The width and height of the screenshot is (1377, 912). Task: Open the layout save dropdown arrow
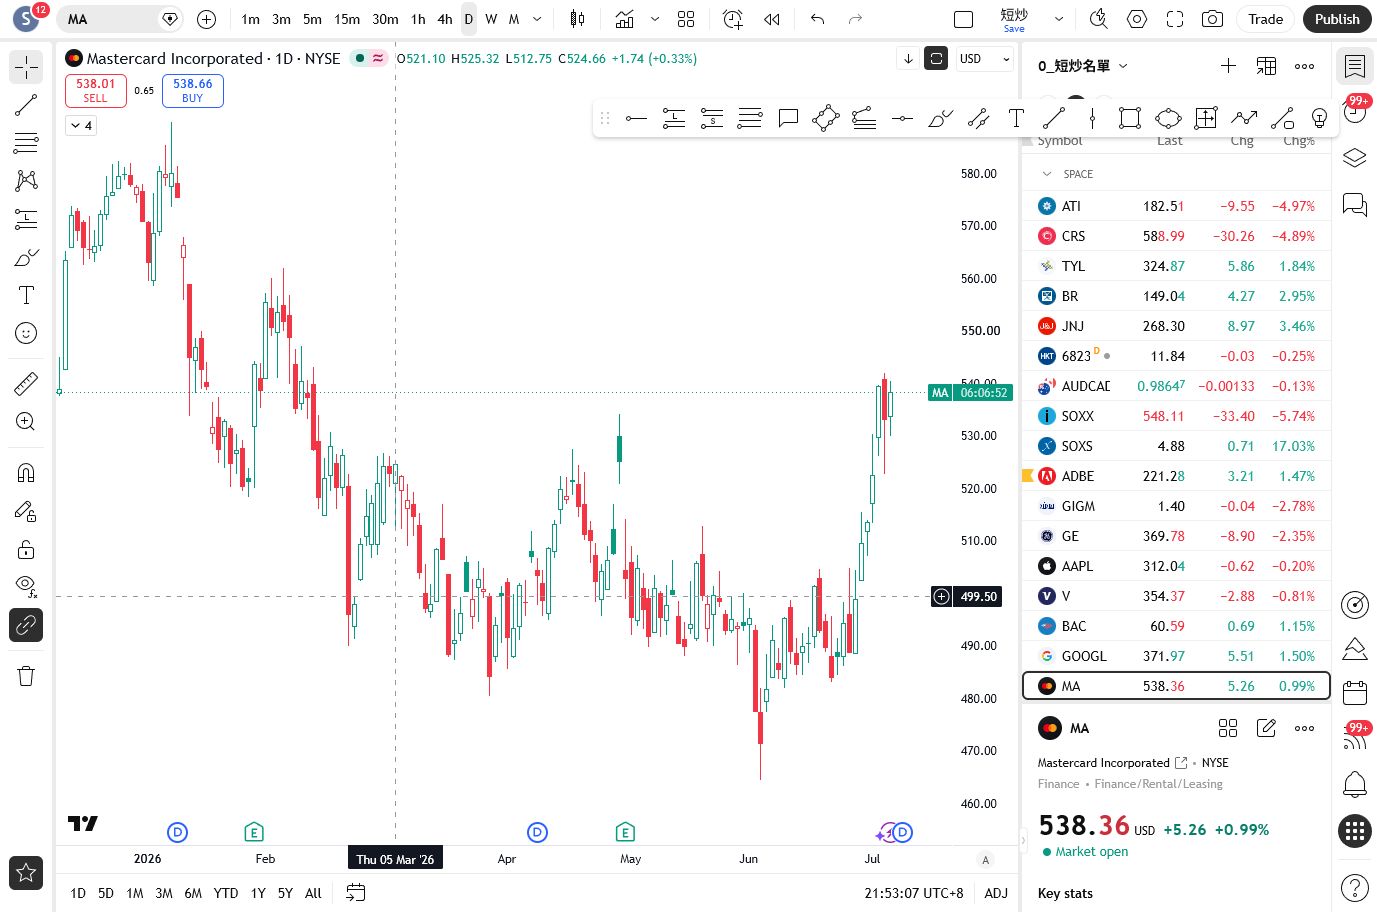1059,19
